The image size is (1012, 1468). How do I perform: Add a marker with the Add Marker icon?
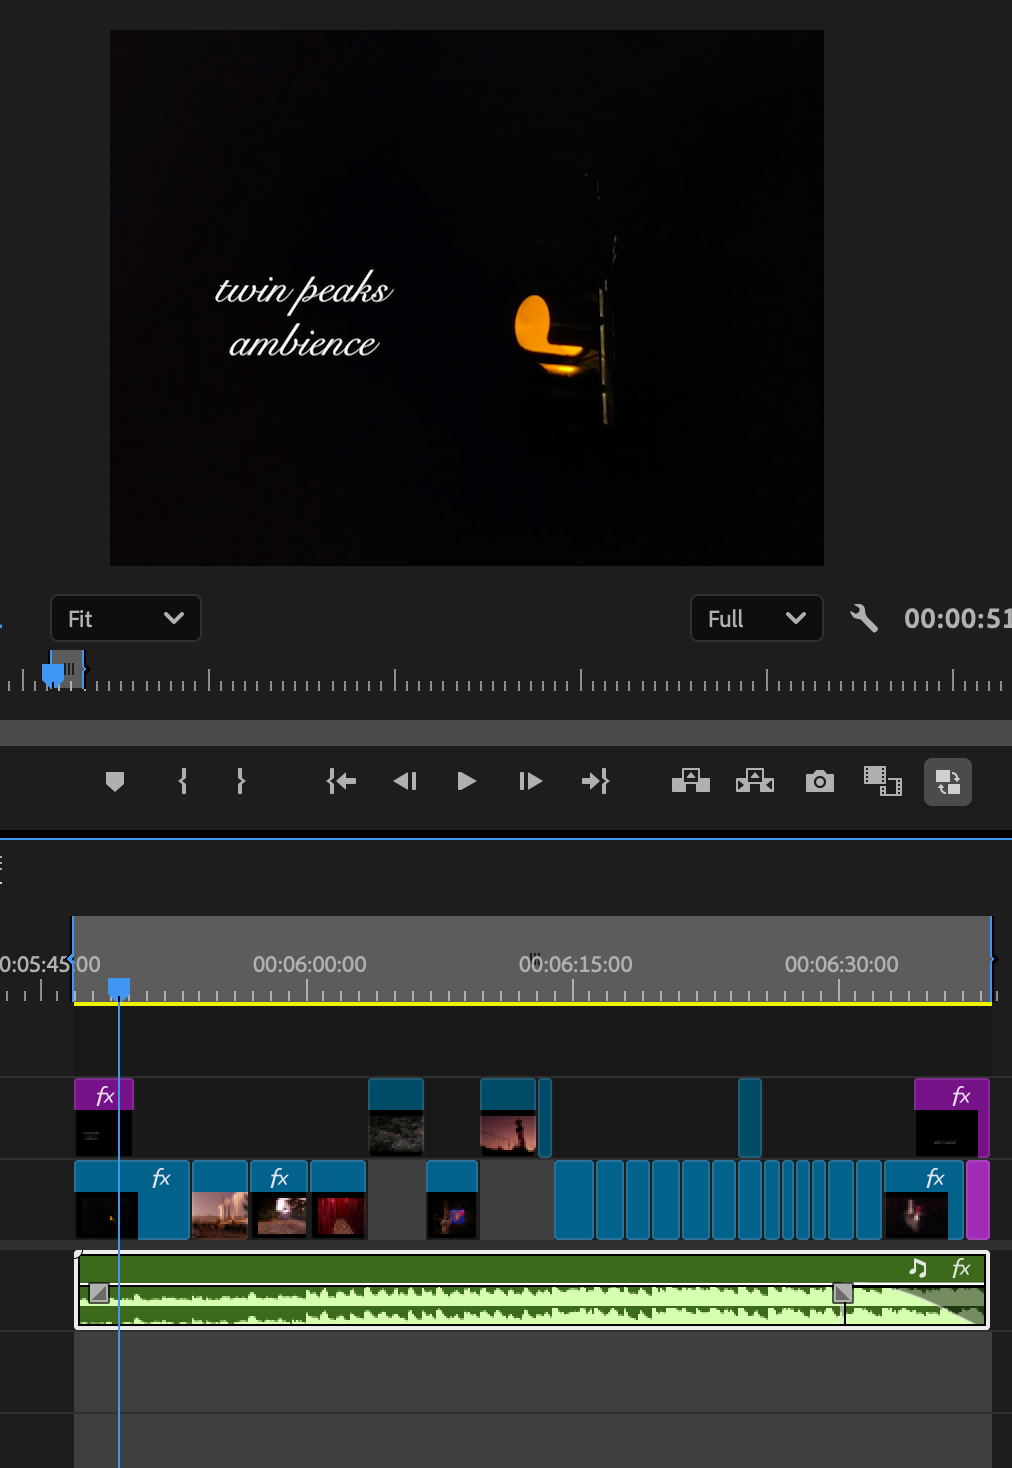click(115, 781)
